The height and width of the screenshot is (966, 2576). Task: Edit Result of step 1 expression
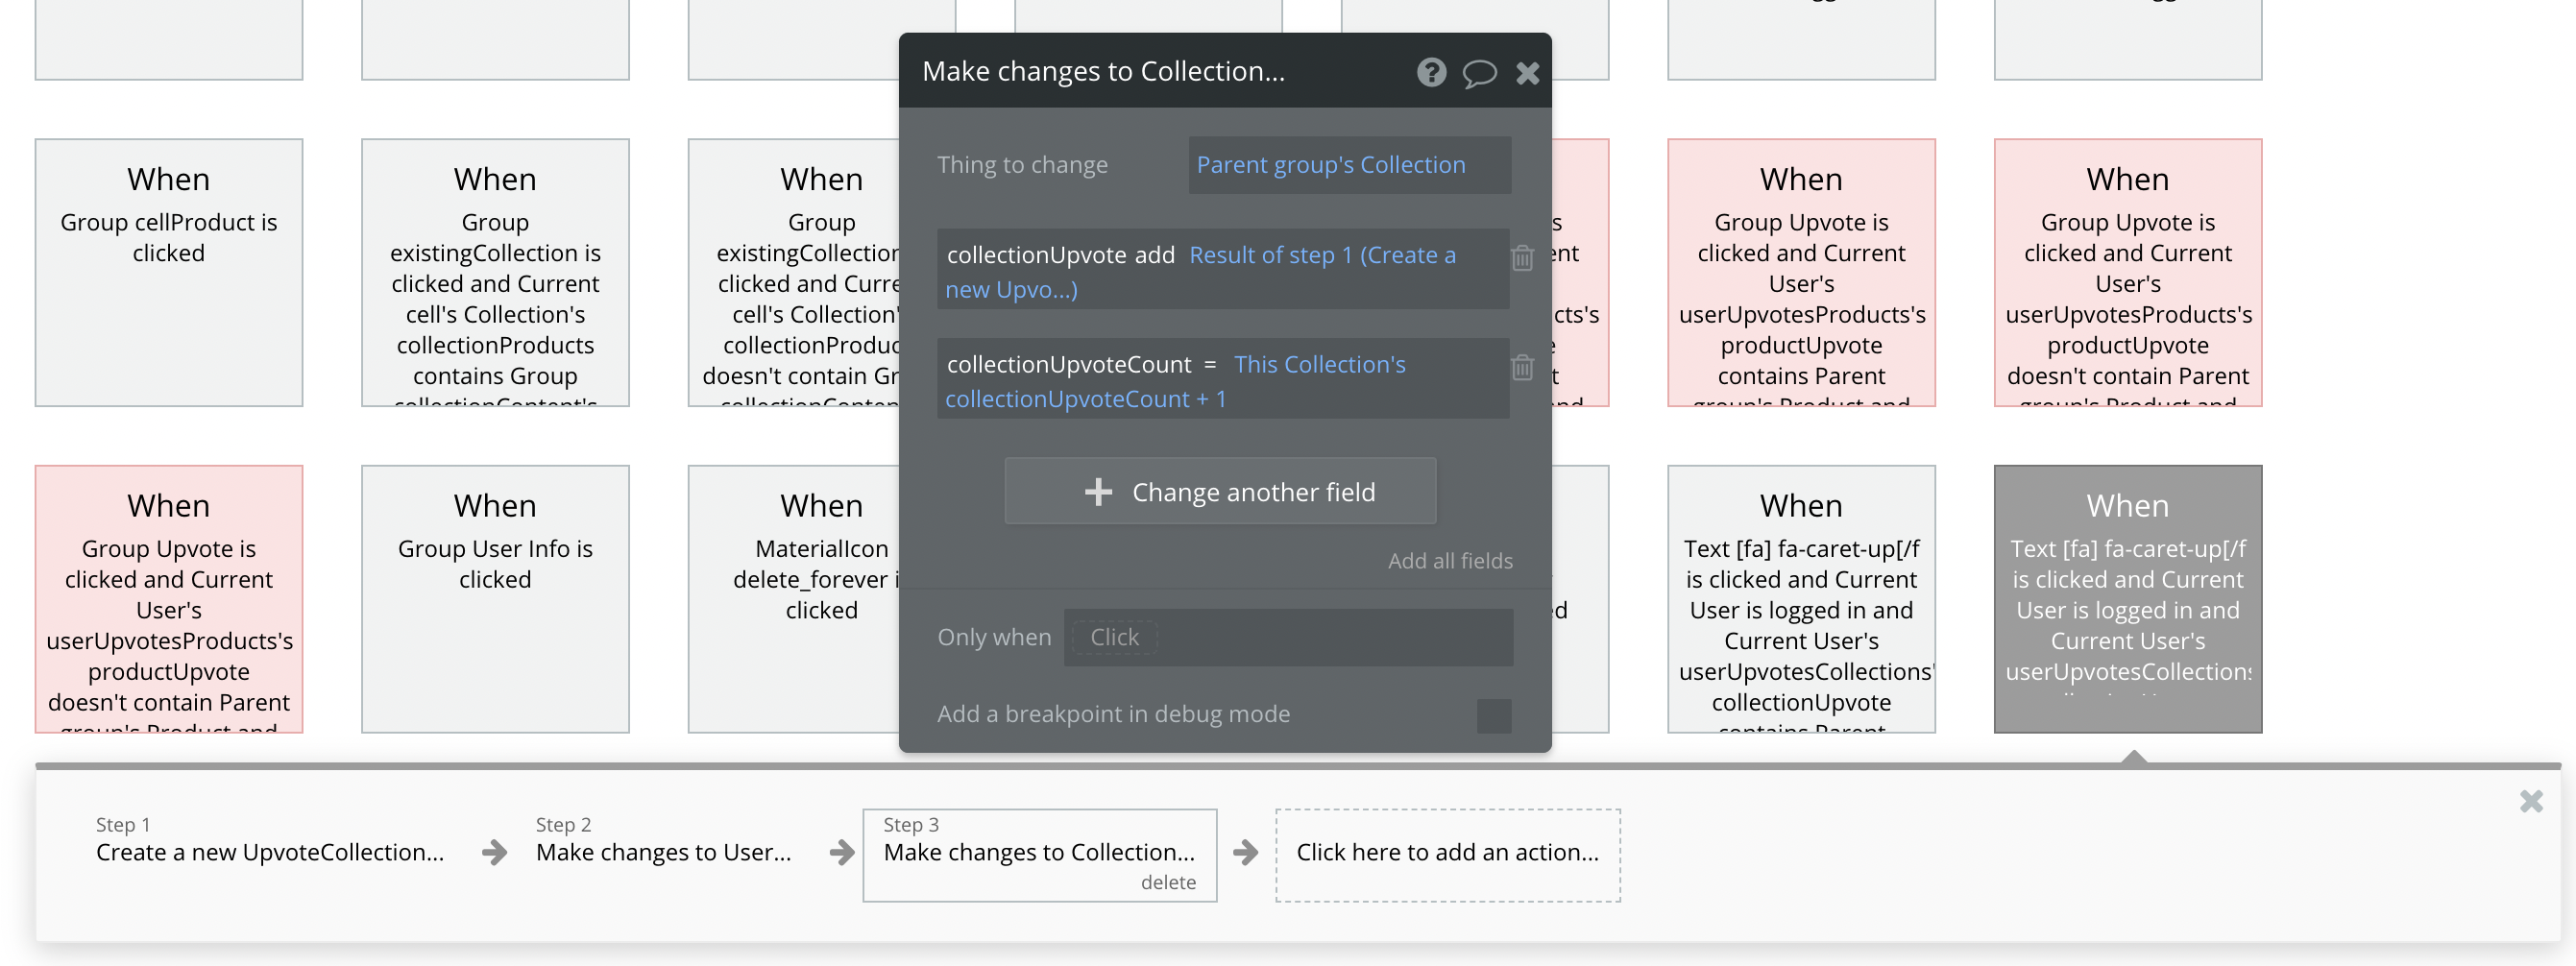pyautogui.click(x=1320, y=256)
